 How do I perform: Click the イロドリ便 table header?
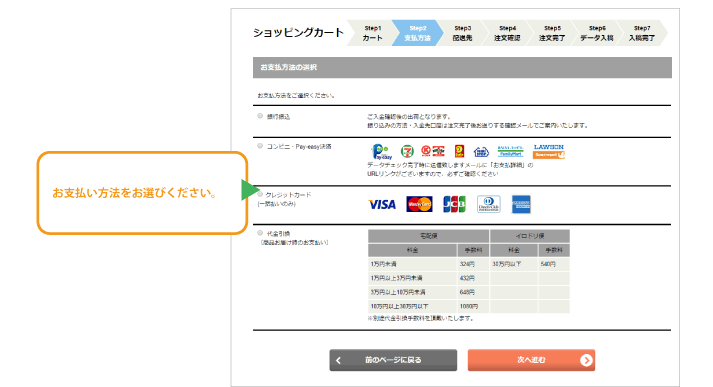point(530,236)
